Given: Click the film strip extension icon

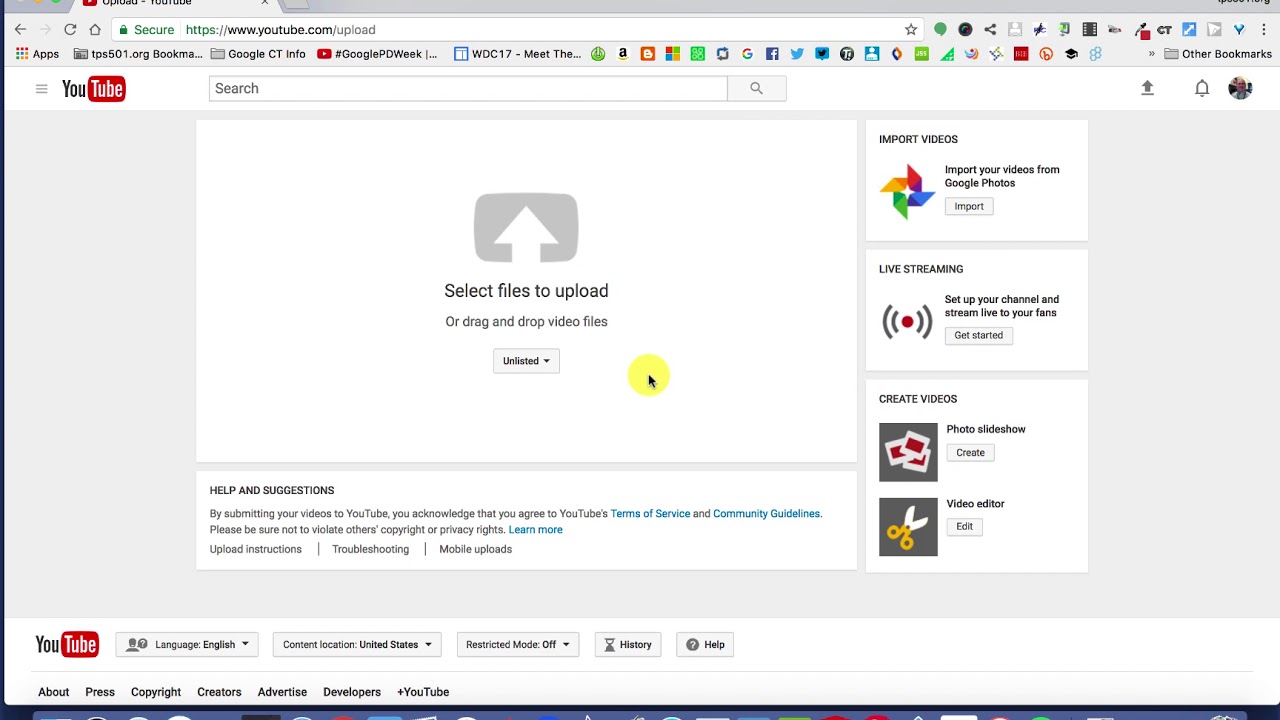Looking at the screenshot, I should click(x=1089, y=29).
